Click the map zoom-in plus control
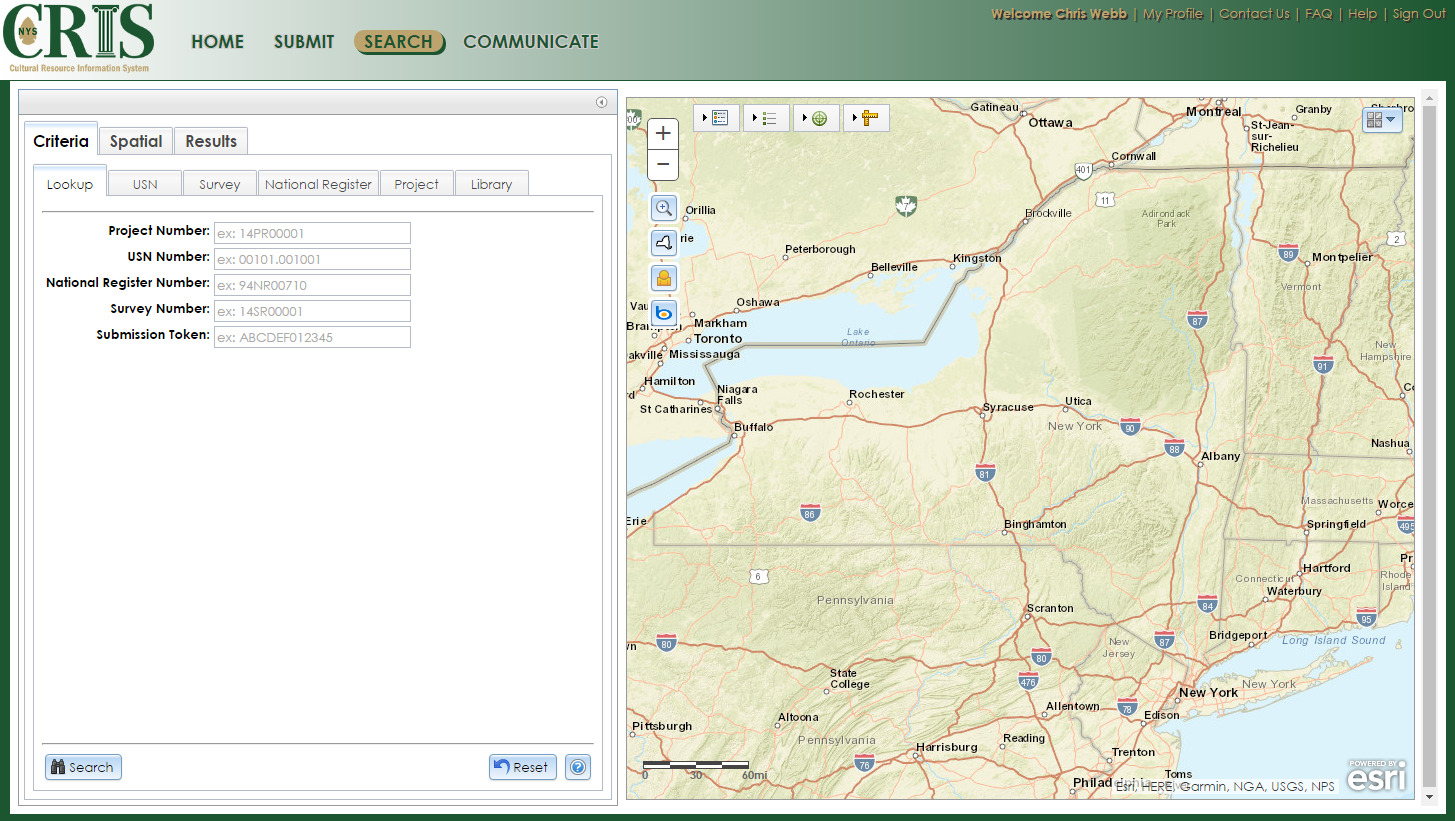The image size is (1455, 821). (x=663, y=131)
